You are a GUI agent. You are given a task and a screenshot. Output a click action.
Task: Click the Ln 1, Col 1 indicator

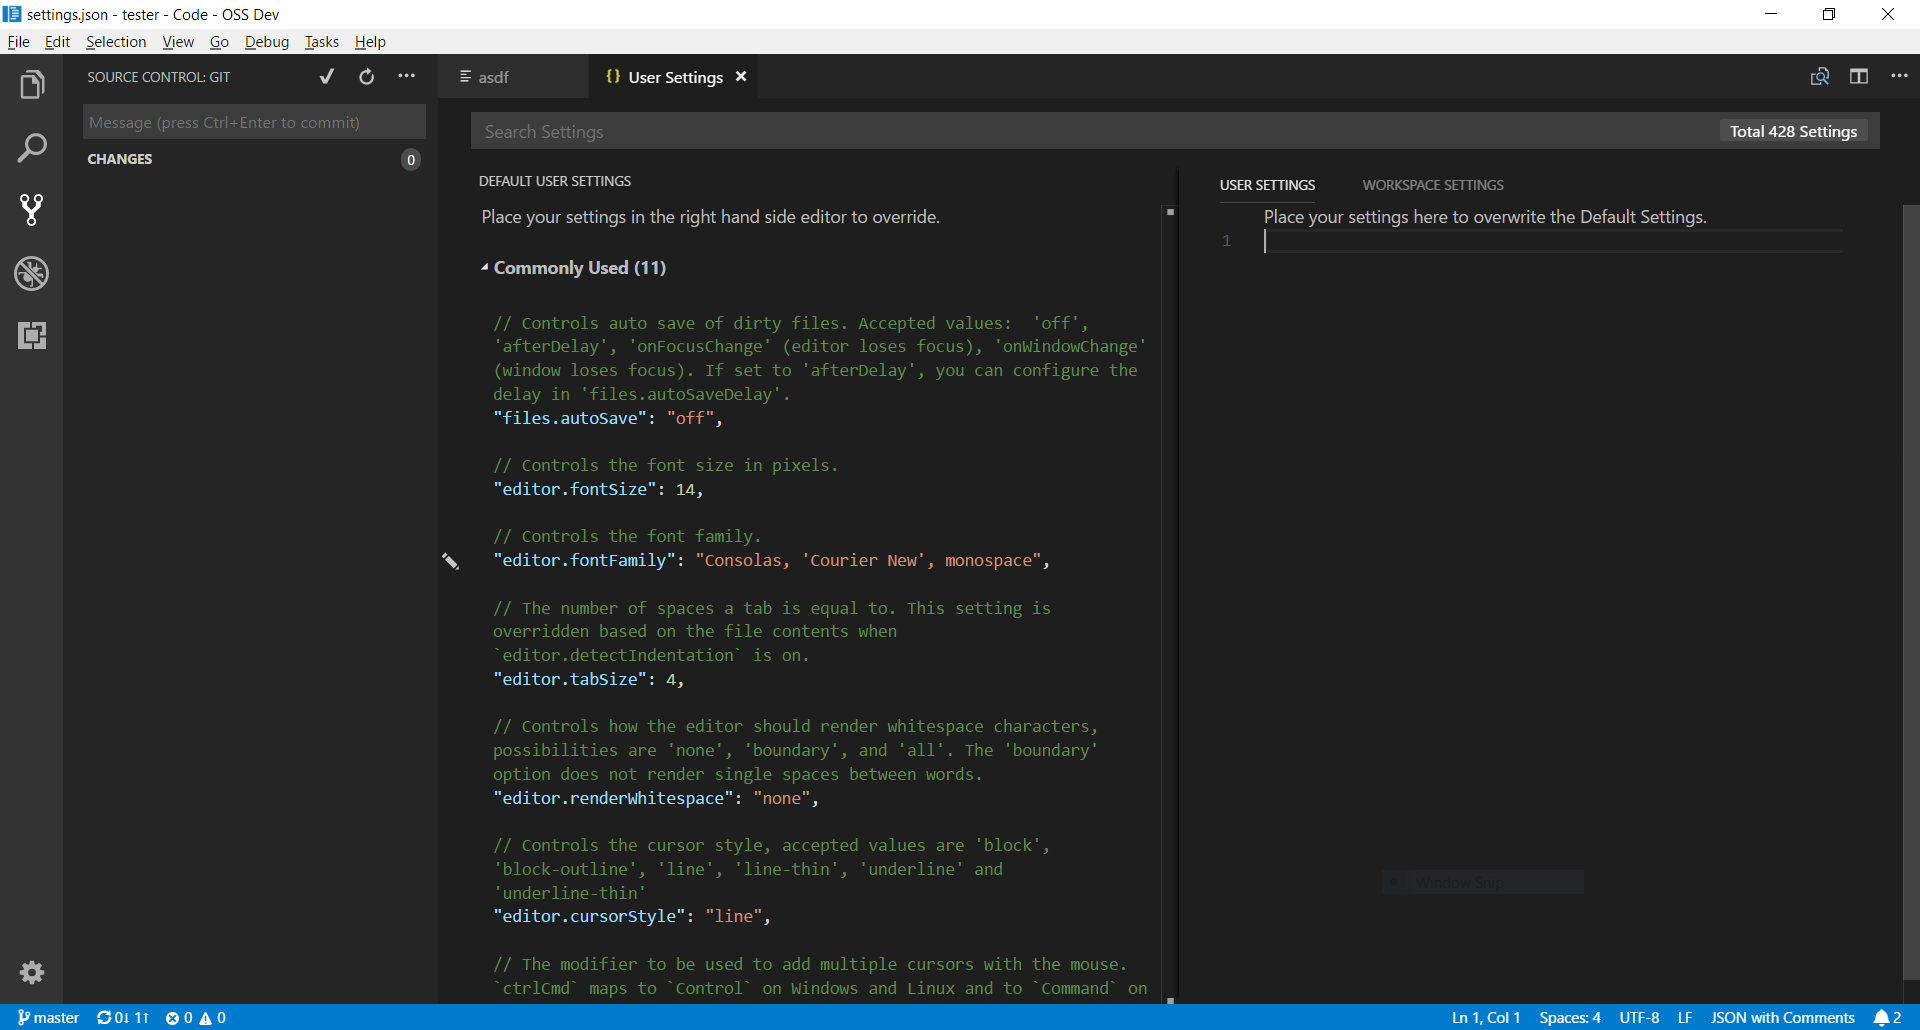(x=1486, y=1017)
